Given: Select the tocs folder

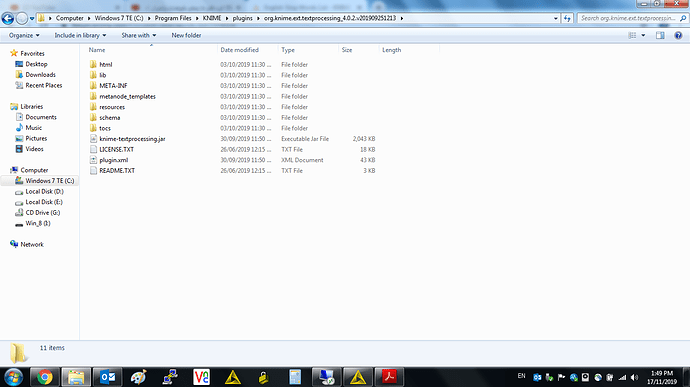Looking at the screenshot, I should point(105,128).
